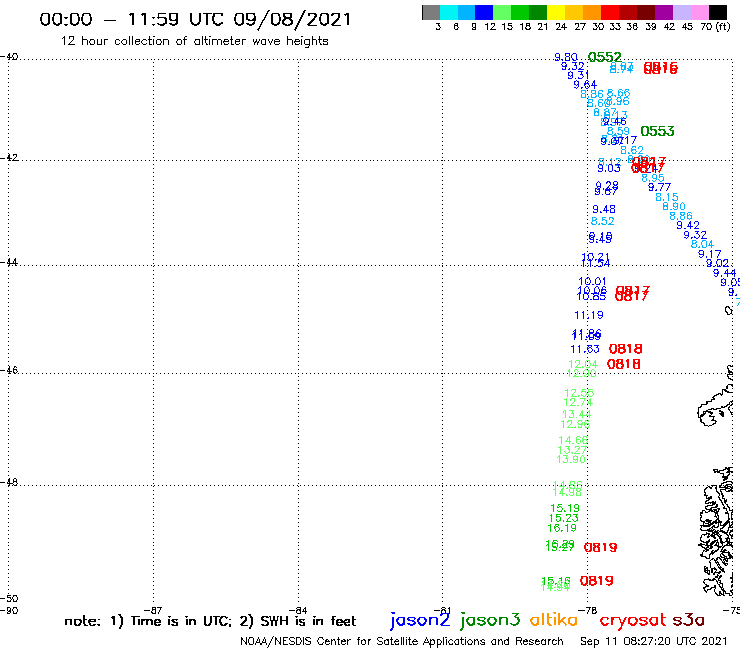Screen dimensions: 740x650
Task: Select the bright red 33 ft legend swatch
Action: [609, 12]
